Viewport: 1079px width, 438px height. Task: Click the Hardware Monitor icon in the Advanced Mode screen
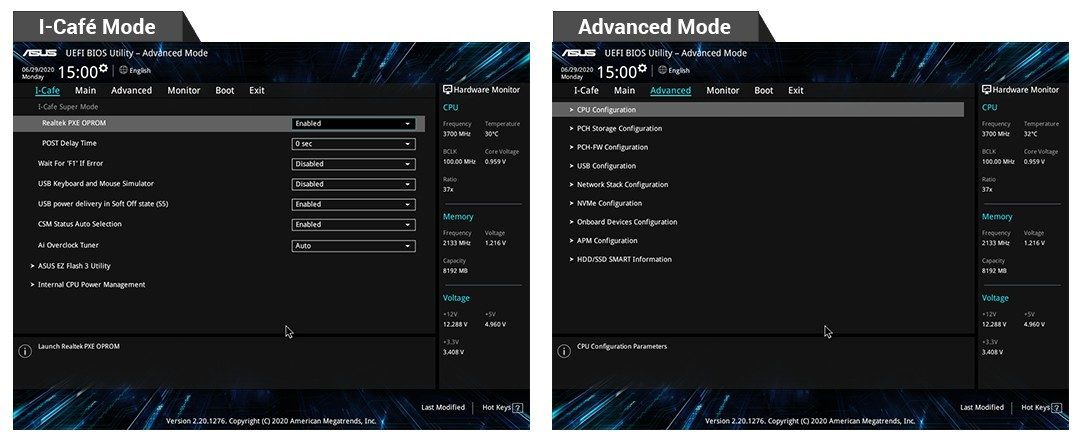(x=987, y=90)
